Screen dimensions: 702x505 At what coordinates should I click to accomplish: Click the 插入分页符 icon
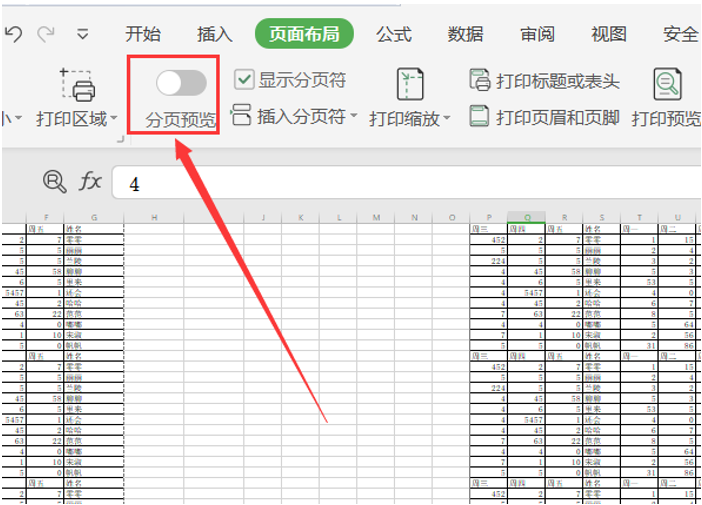click(x=241, y=115)
